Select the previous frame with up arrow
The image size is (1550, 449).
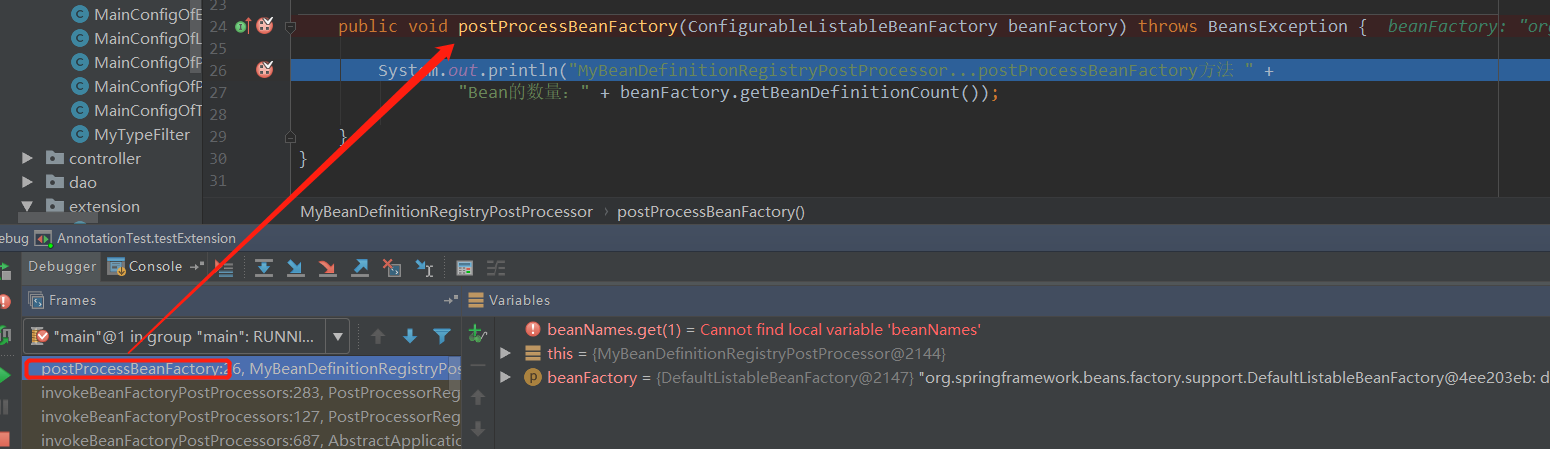pos(377,336)
